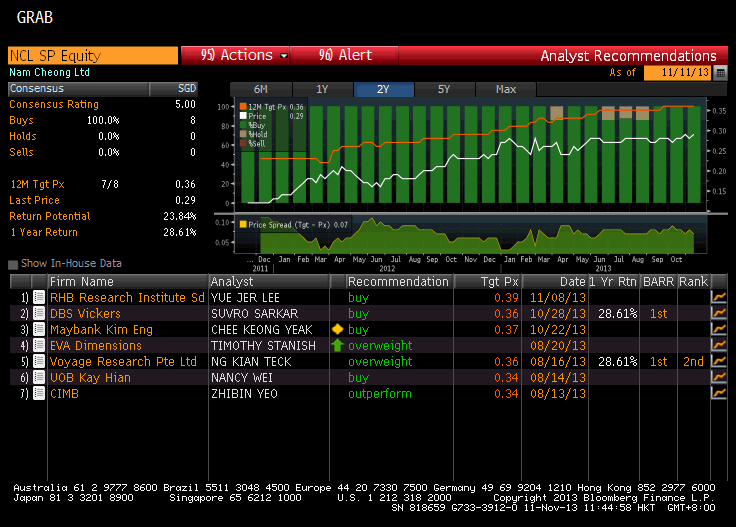Select firm Maybank Kim Eng

(x=101, y=329)
